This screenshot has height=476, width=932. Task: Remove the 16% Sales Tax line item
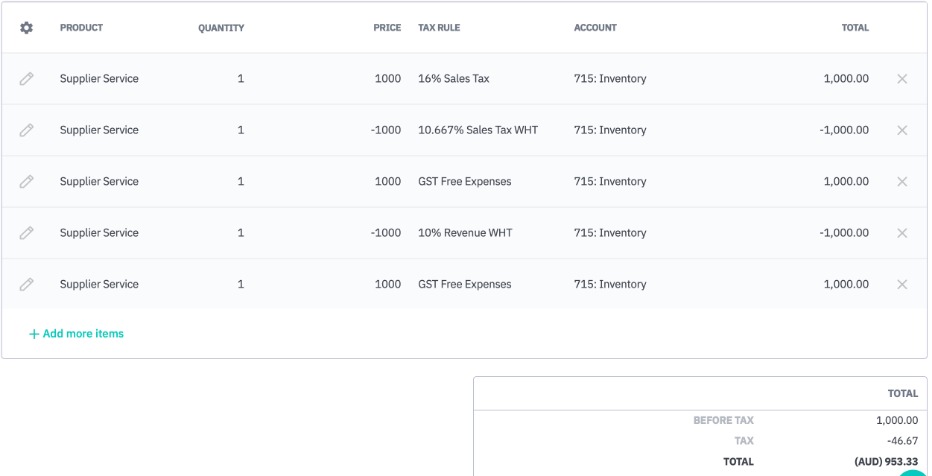902,79
